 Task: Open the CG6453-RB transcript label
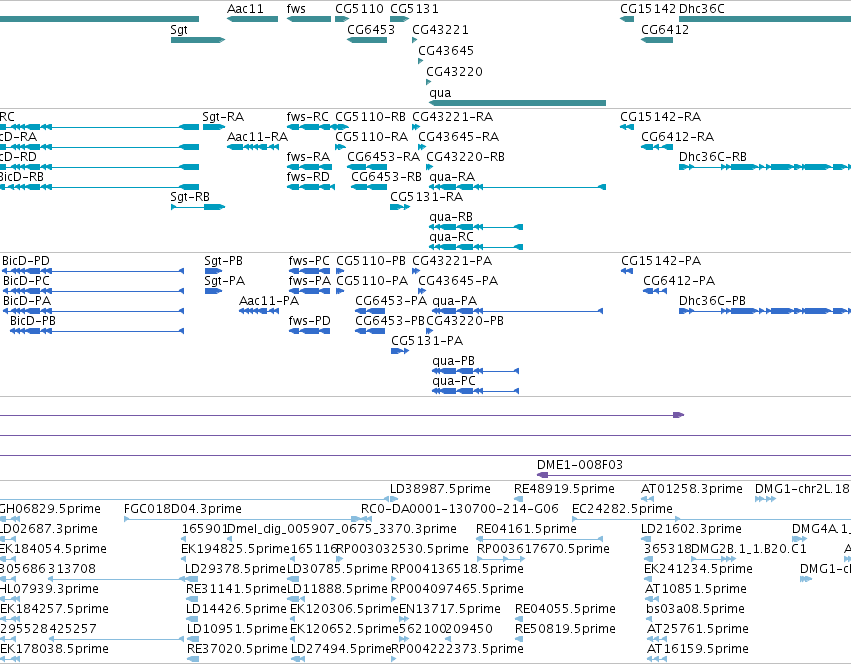pyautogui.click(x=386, y=177)
